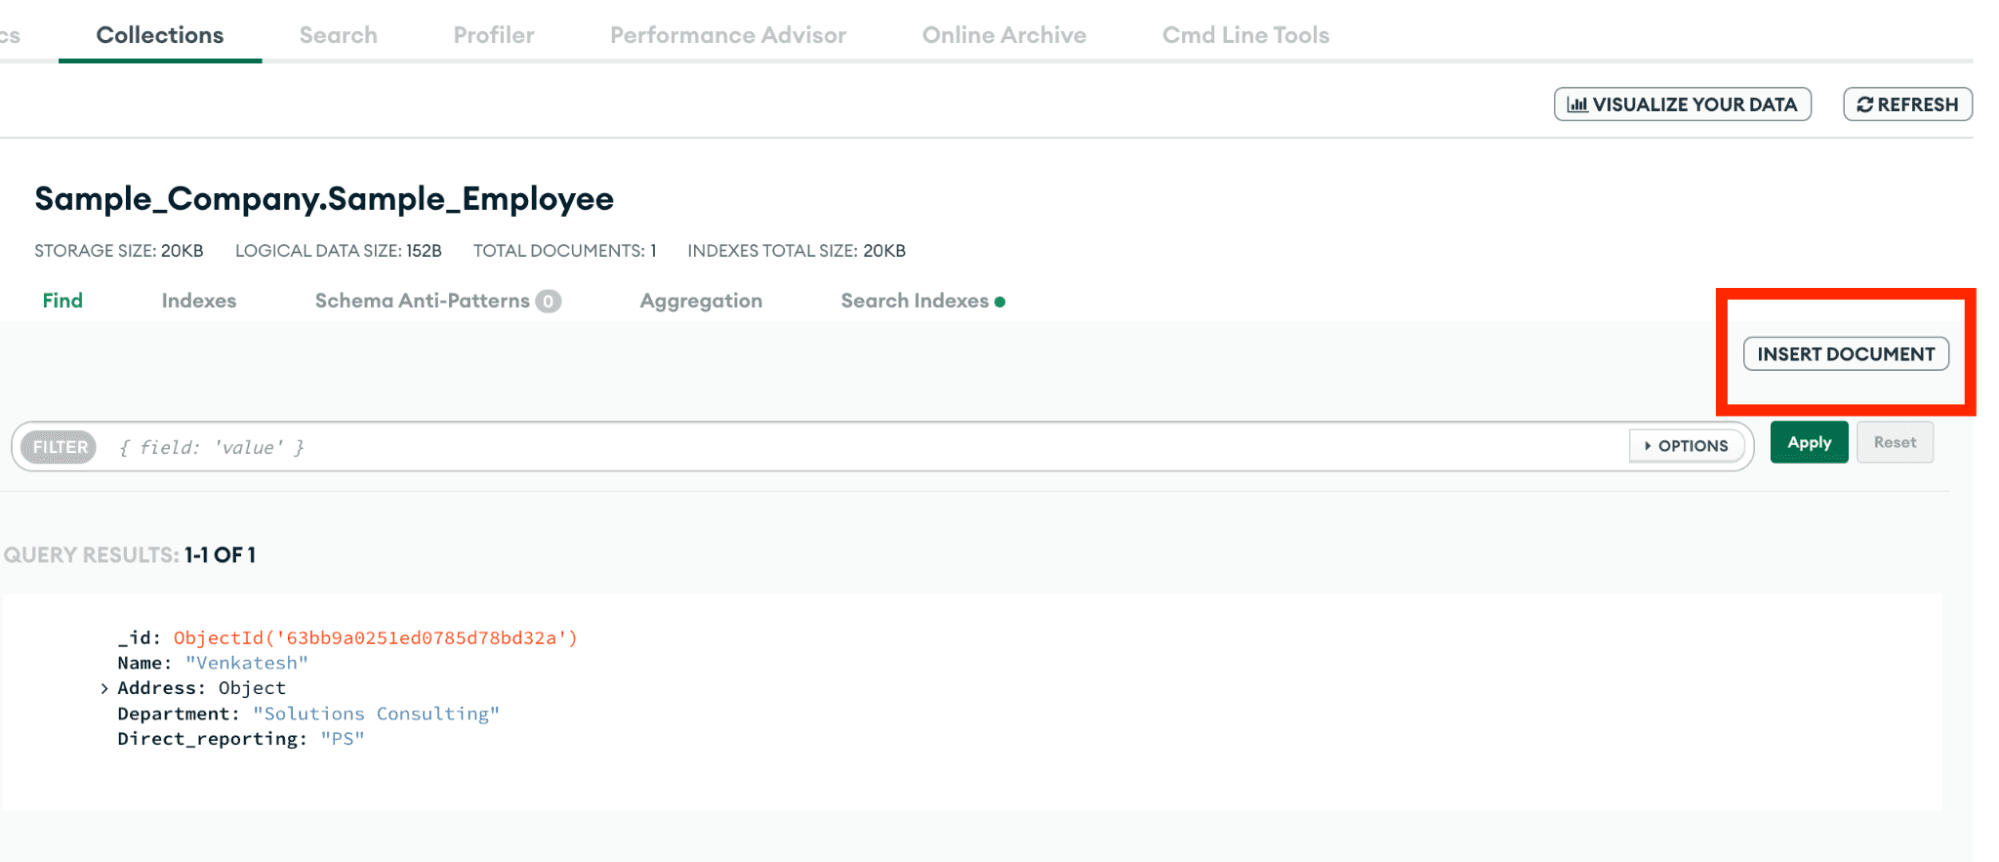This screenshot has height=862, width=1999.
Task: Open the Aggregation tab
Action: (x=701, y=301)
